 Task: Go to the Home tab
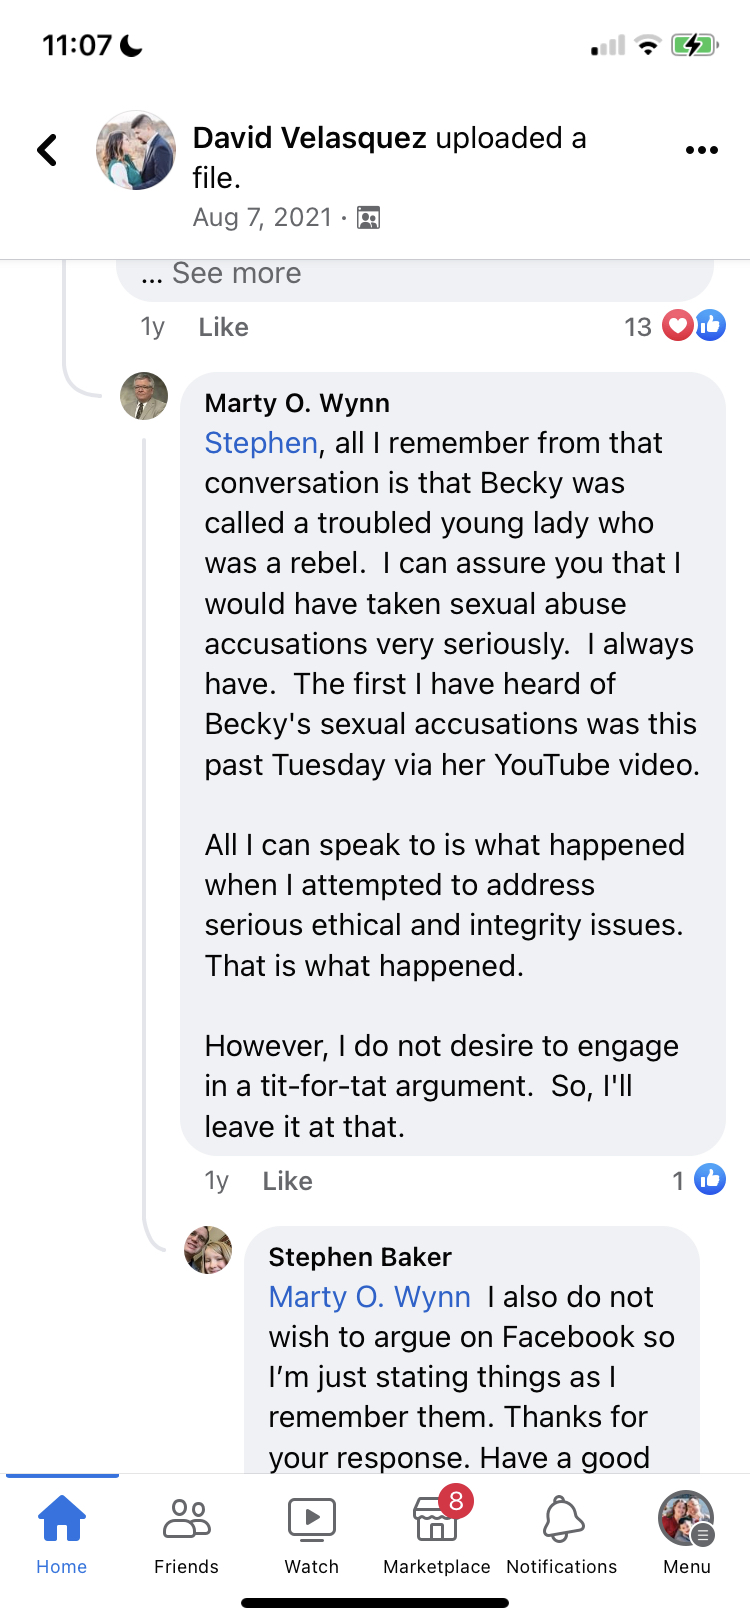(x=62, y=1532)
